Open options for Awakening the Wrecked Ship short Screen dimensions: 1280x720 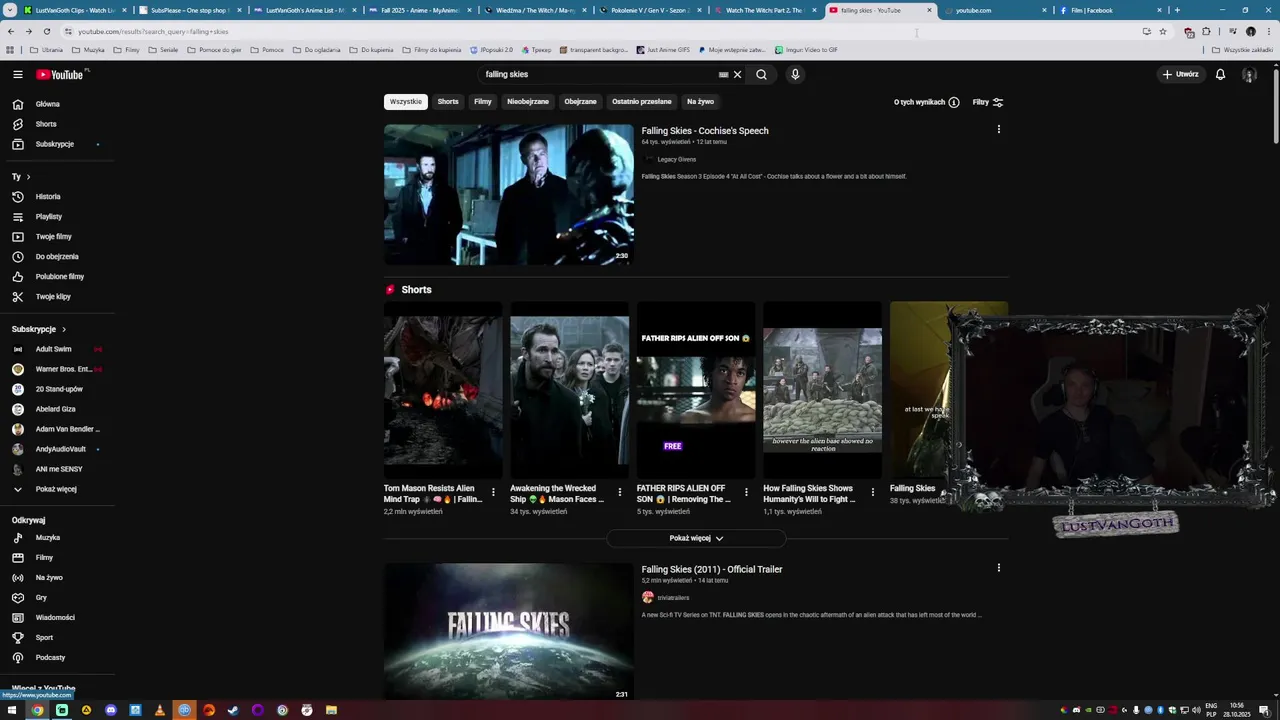click(620, 492)
